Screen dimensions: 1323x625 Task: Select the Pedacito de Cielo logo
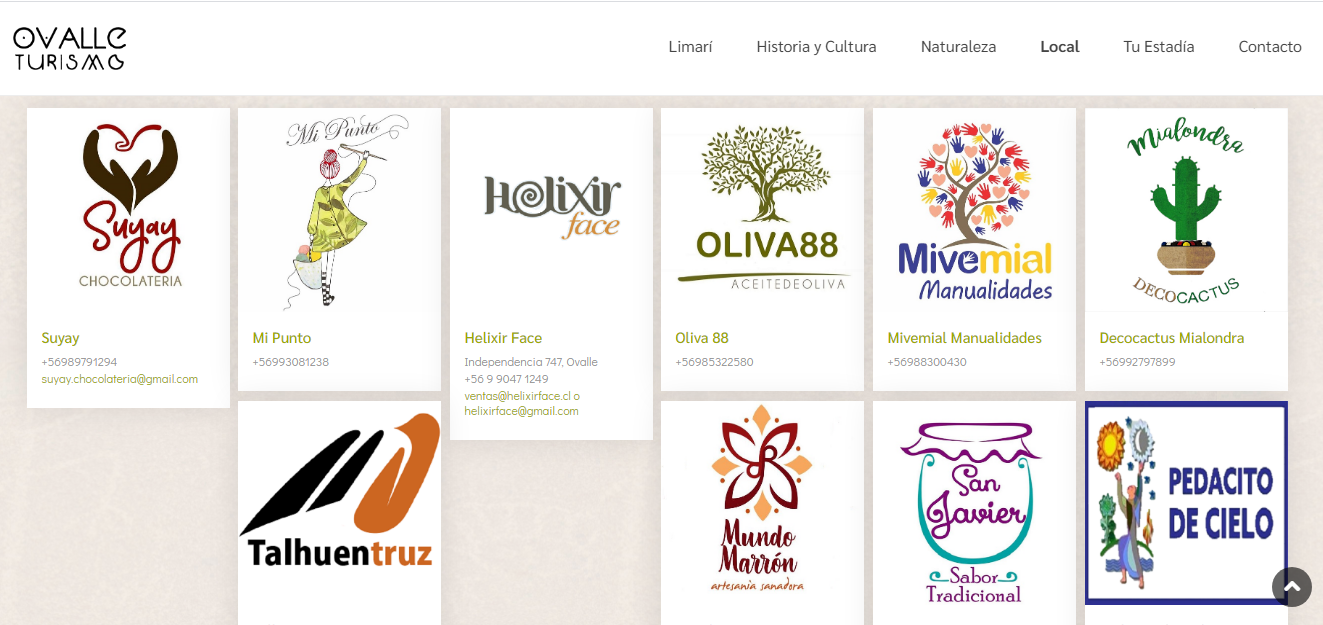click(x=1186, y=503)
